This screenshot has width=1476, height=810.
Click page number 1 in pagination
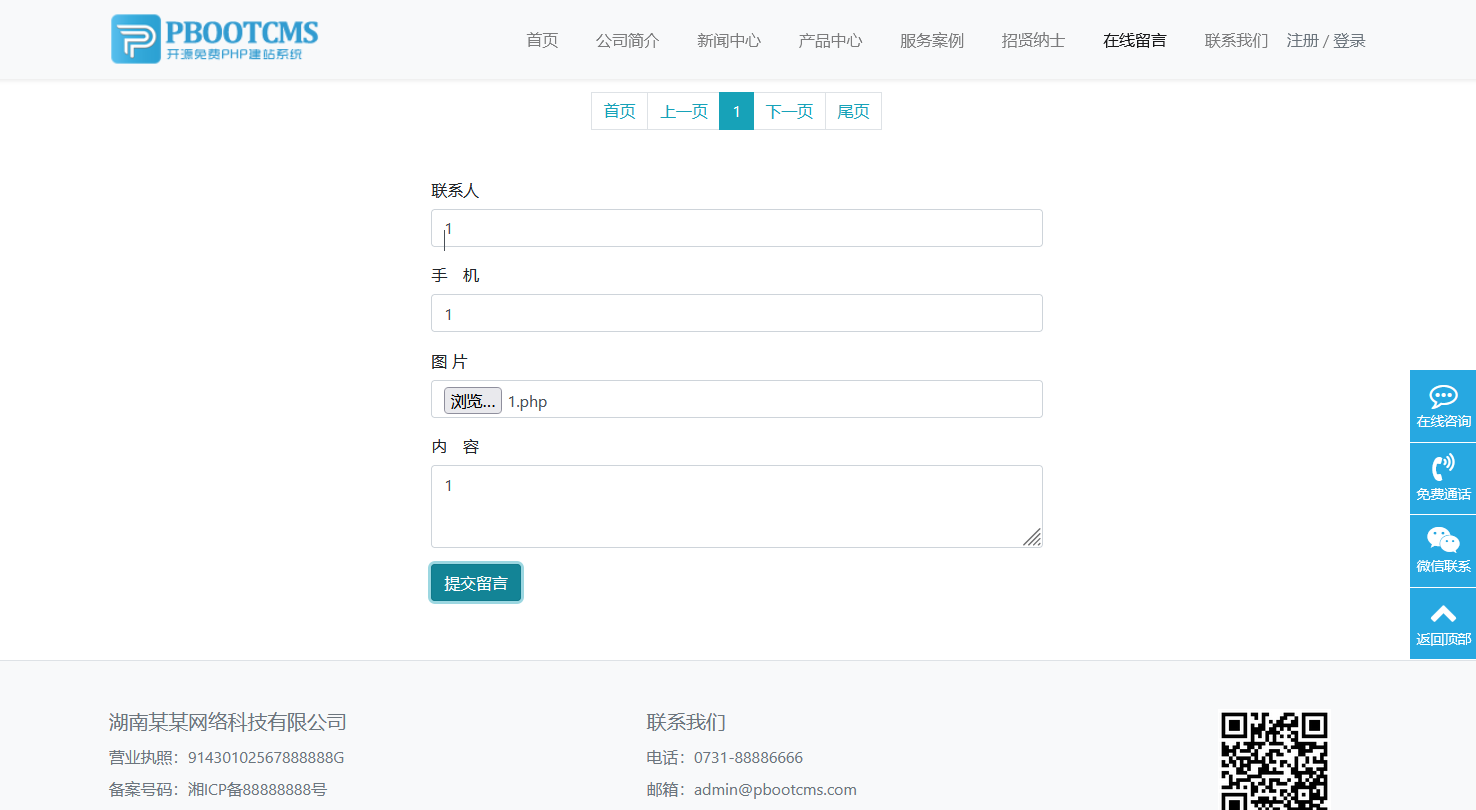[x=736, y=111]
